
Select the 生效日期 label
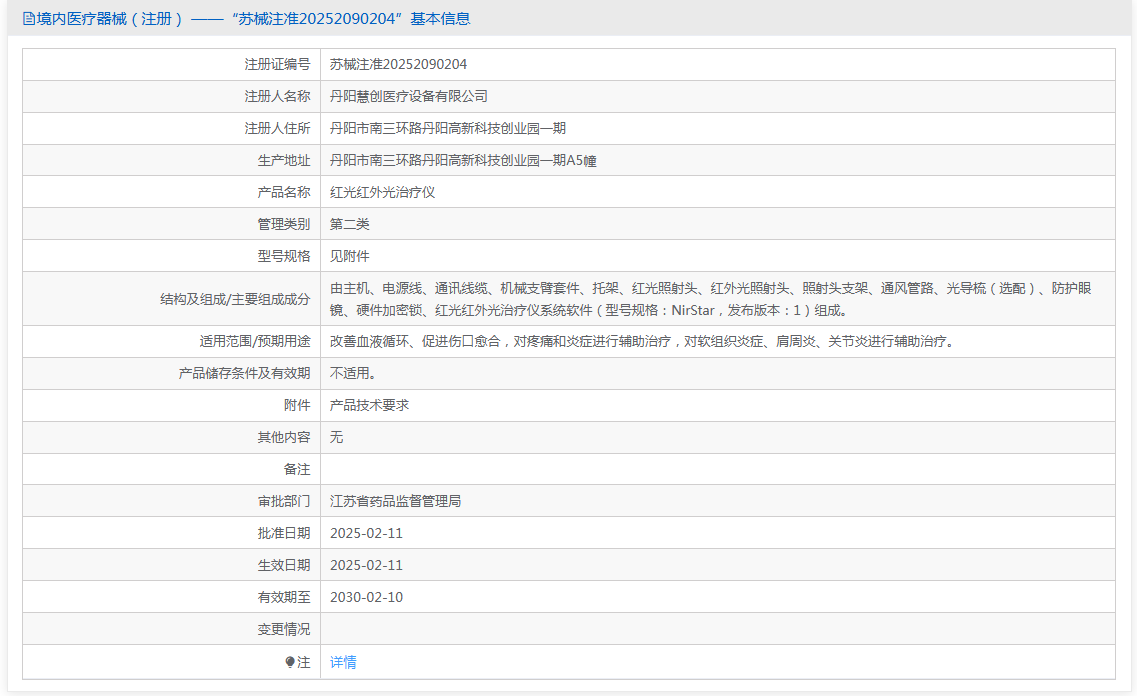coord(284,565)
